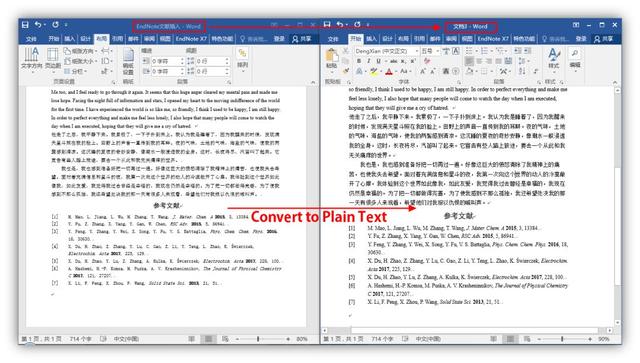
Task: Open highlight color dropdown arrow in right window
Action: coord(380,72)
